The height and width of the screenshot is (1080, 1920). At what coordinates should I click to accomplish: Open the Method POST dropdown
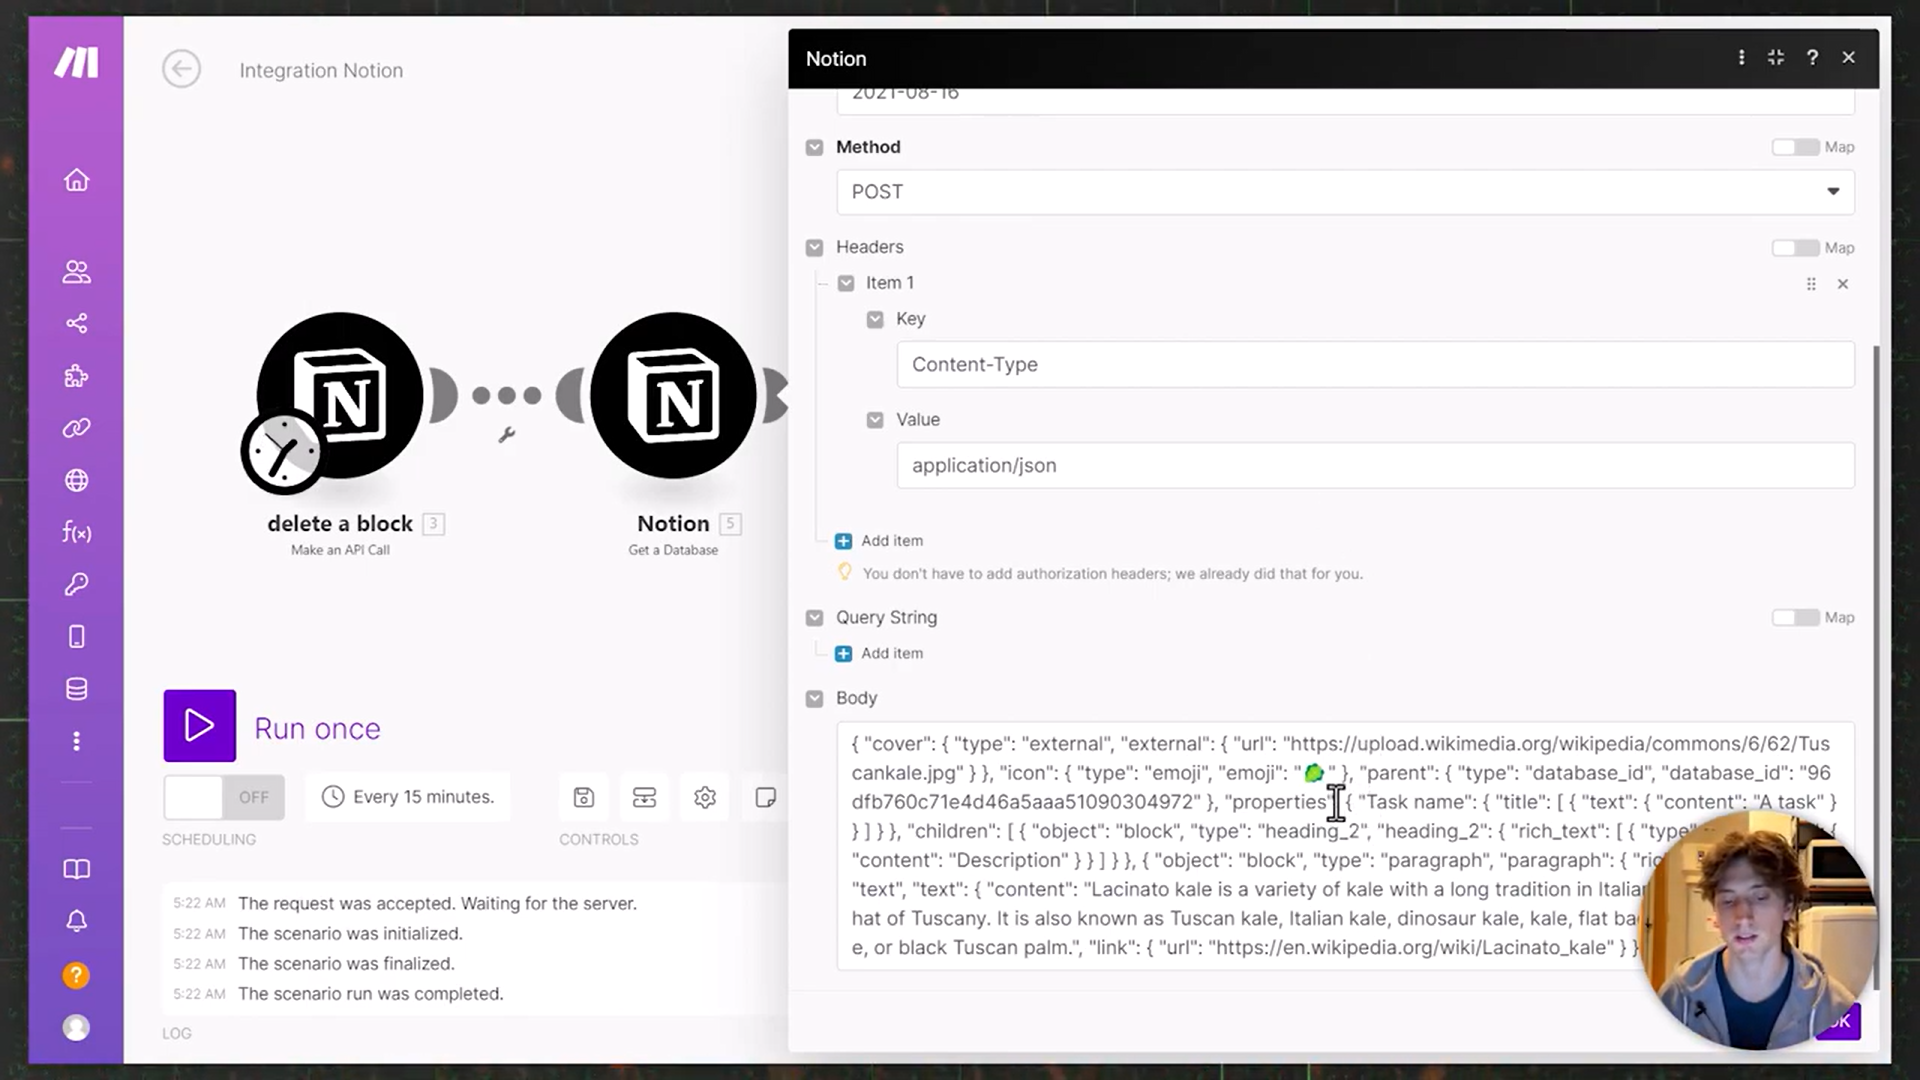click(1345, 192)
